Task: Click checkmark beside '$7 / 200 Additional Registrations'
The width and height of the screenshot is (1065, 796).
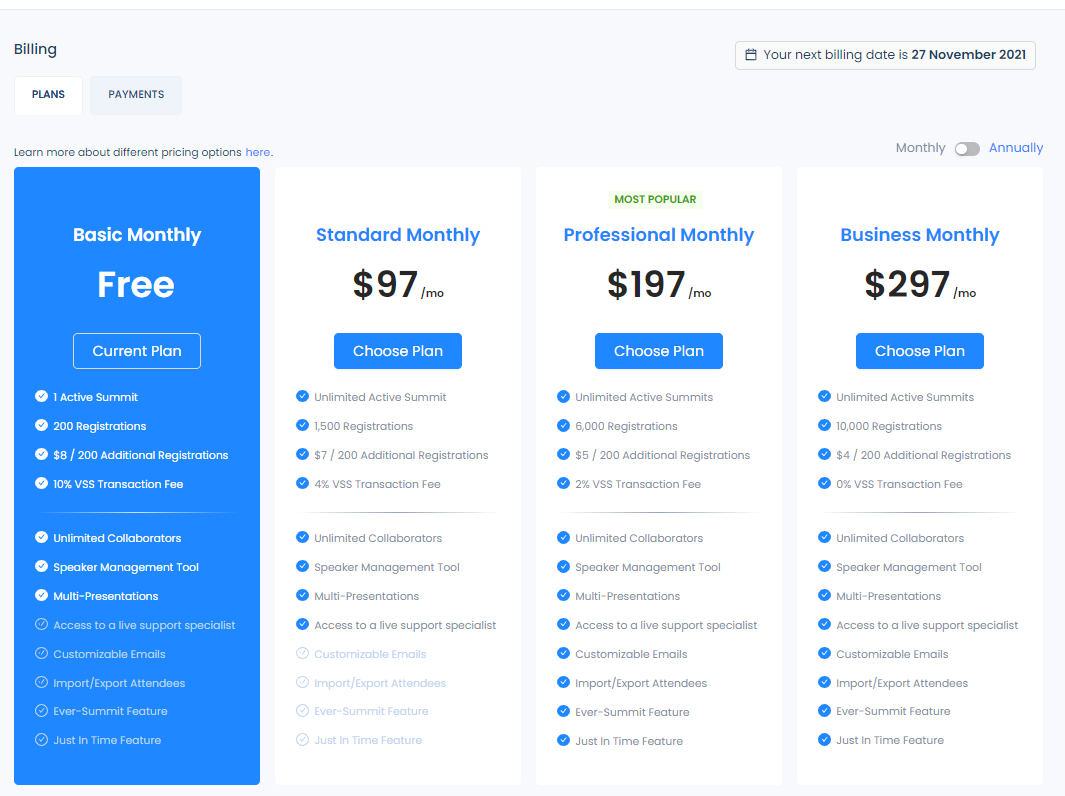Action: pyautogui.click(x=302, y=454)
